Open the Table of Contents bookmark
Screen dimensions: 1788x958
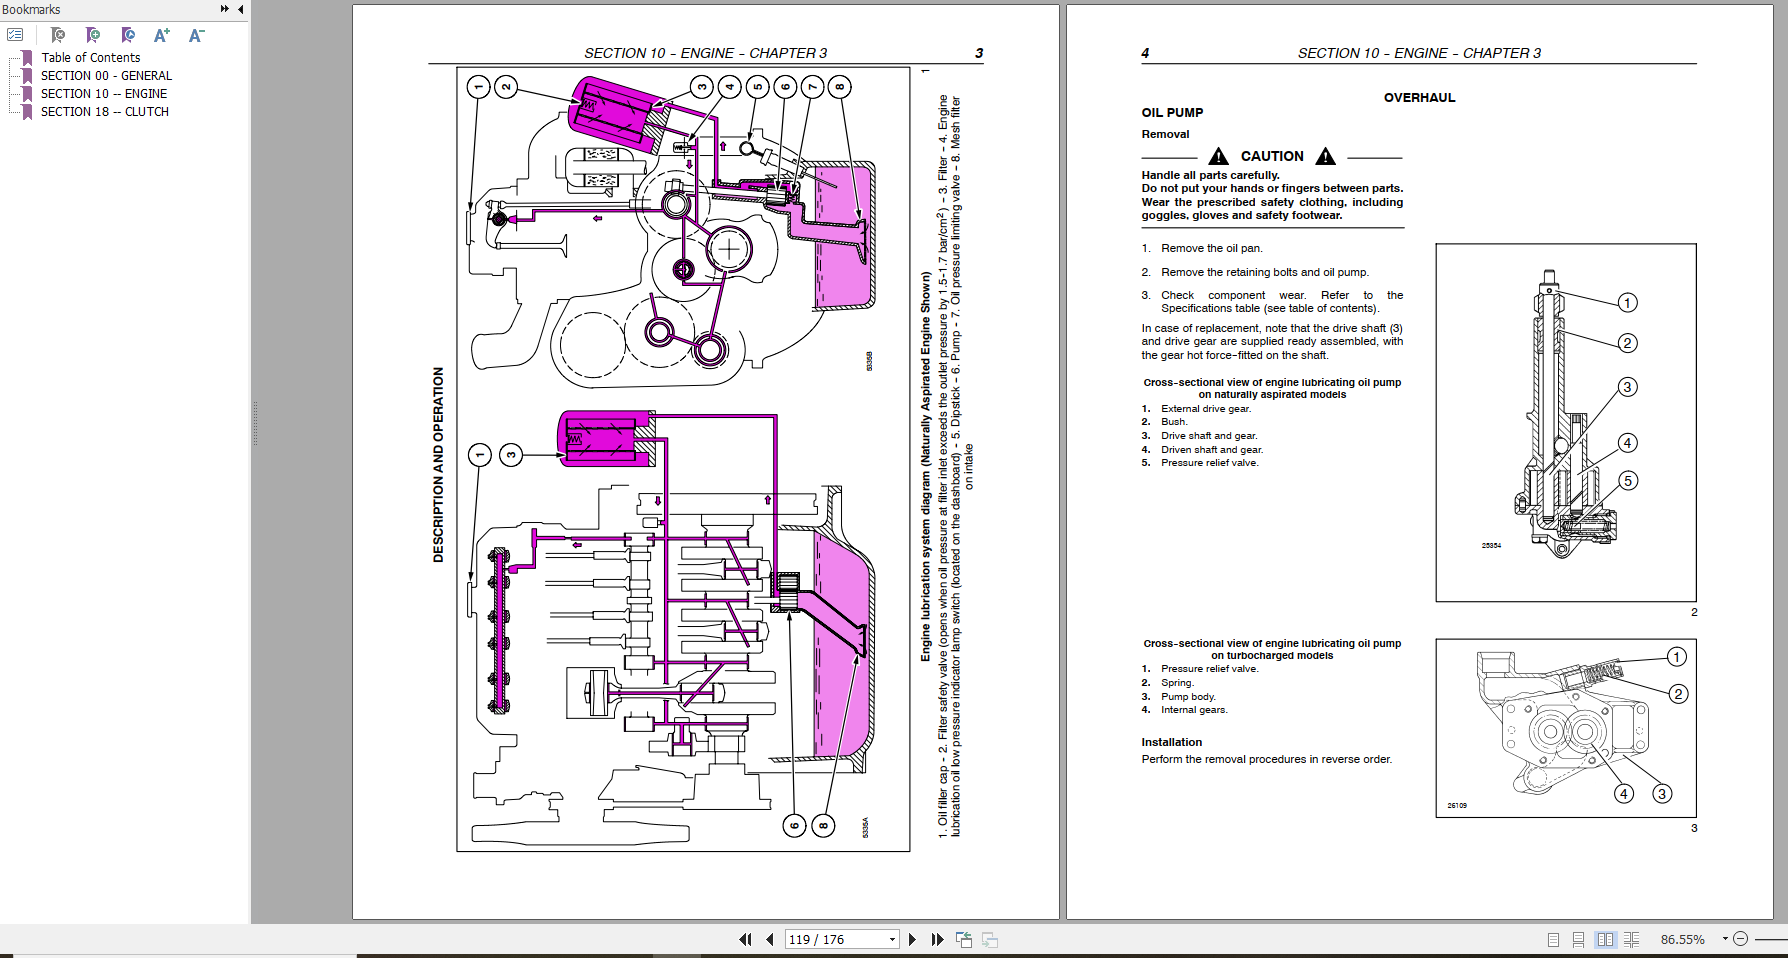pyautogui.click(x=90, y=57)
